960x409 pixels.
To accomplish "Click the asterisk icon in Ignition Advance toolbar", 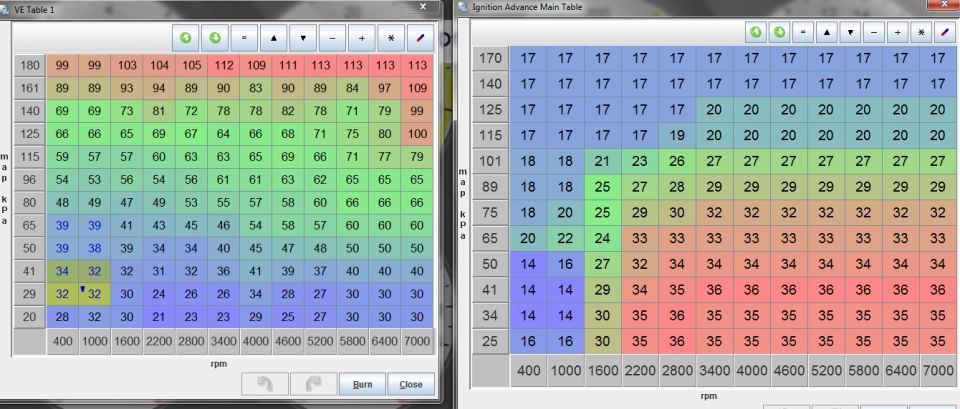I will [921, 32].
